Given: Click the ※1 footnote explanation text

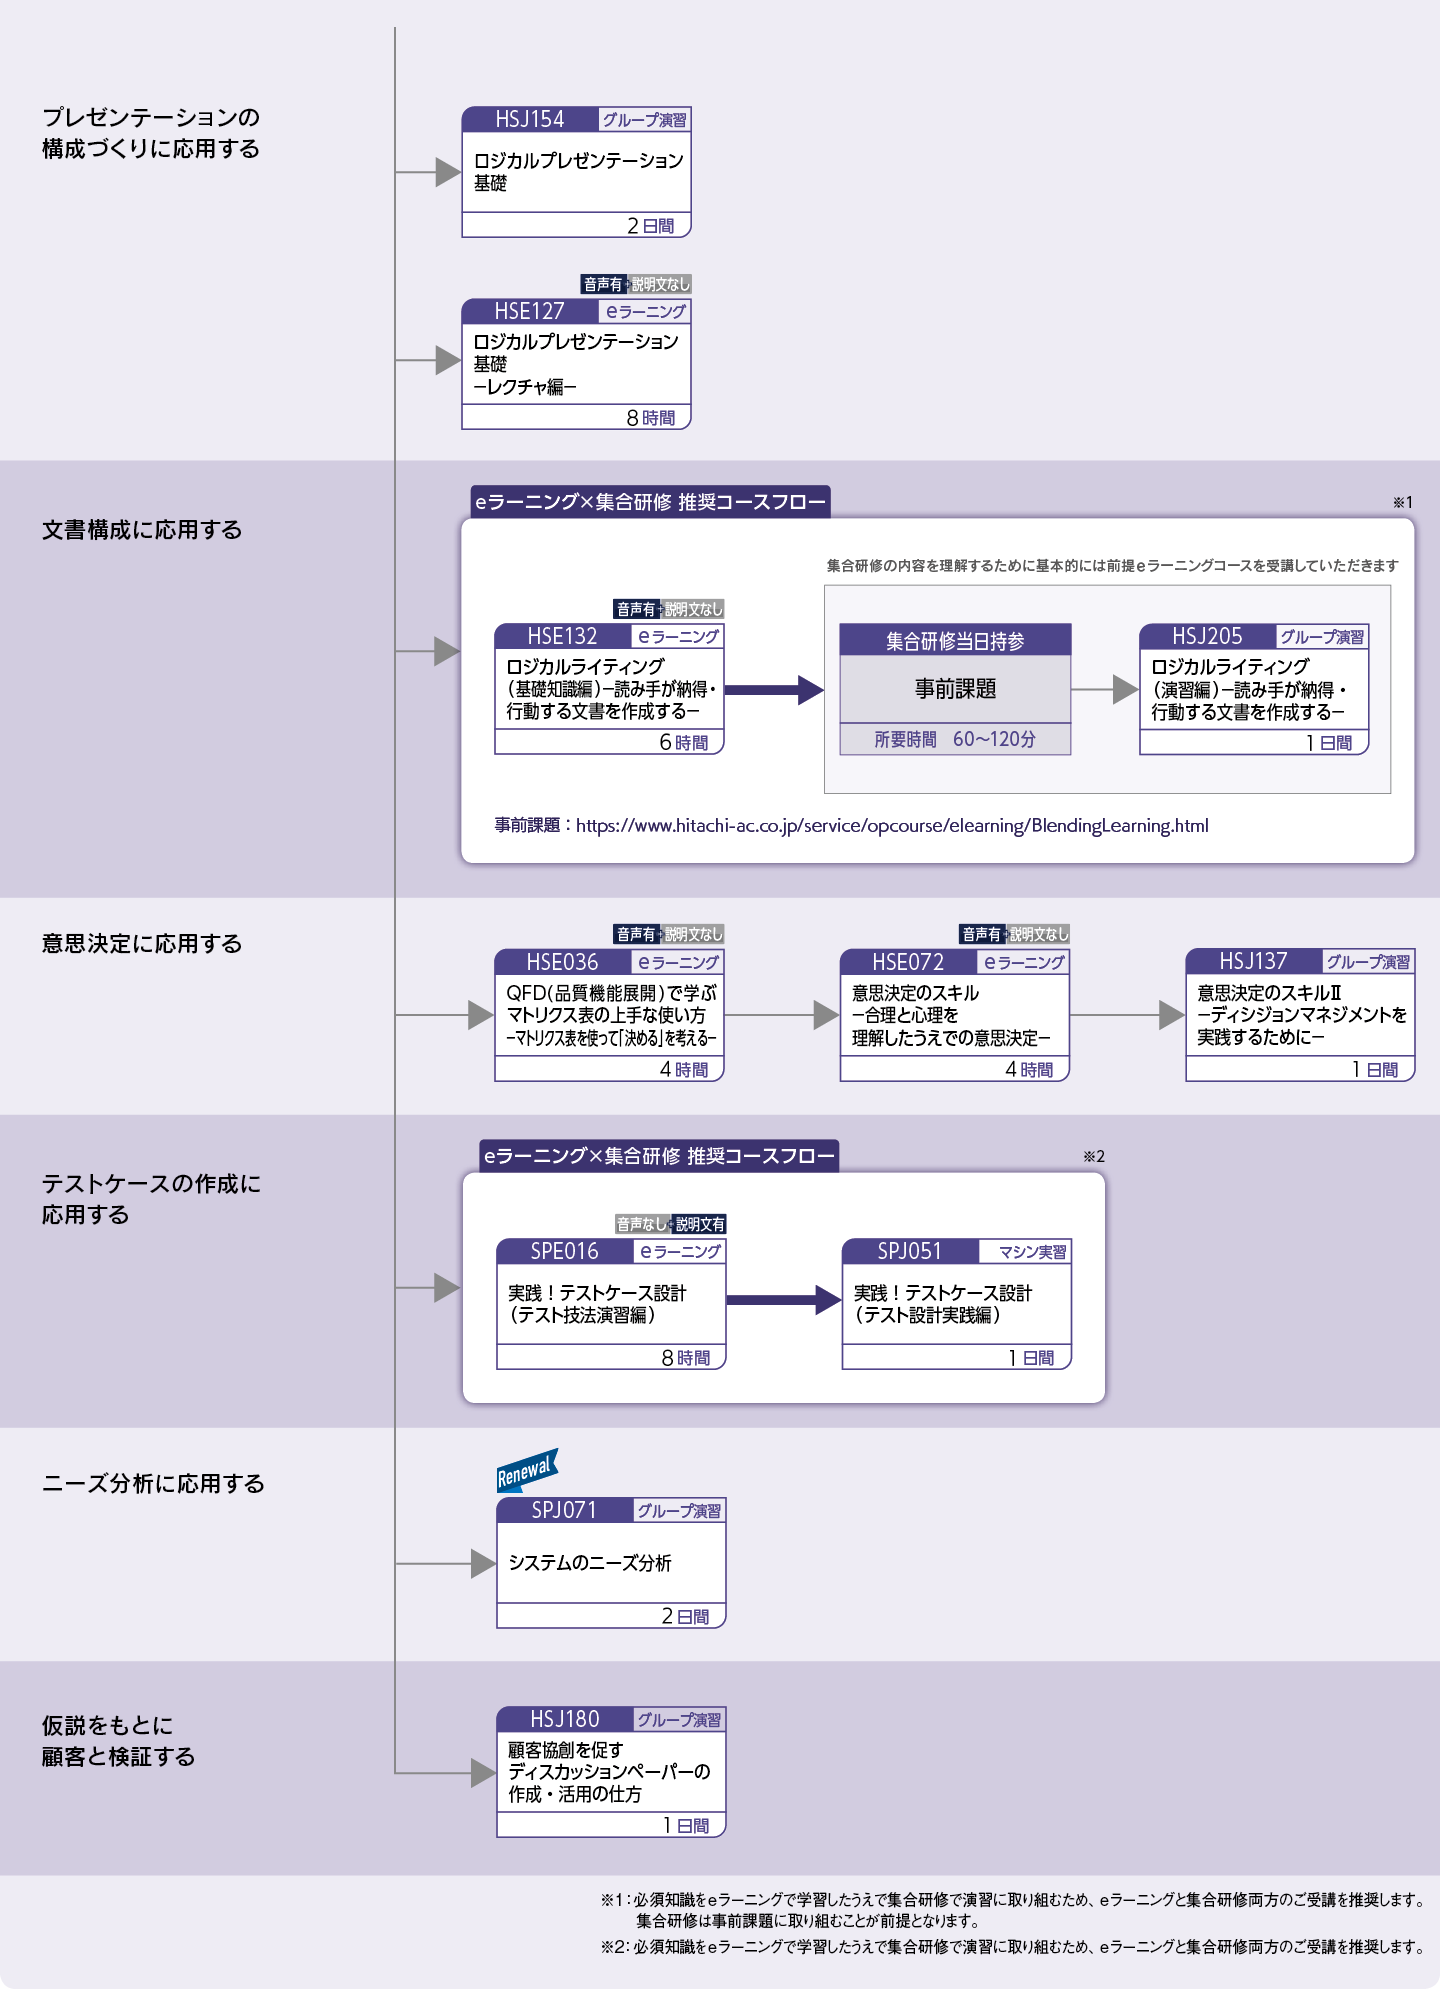Looking at the screenshot, I should coord(1012,1910).
